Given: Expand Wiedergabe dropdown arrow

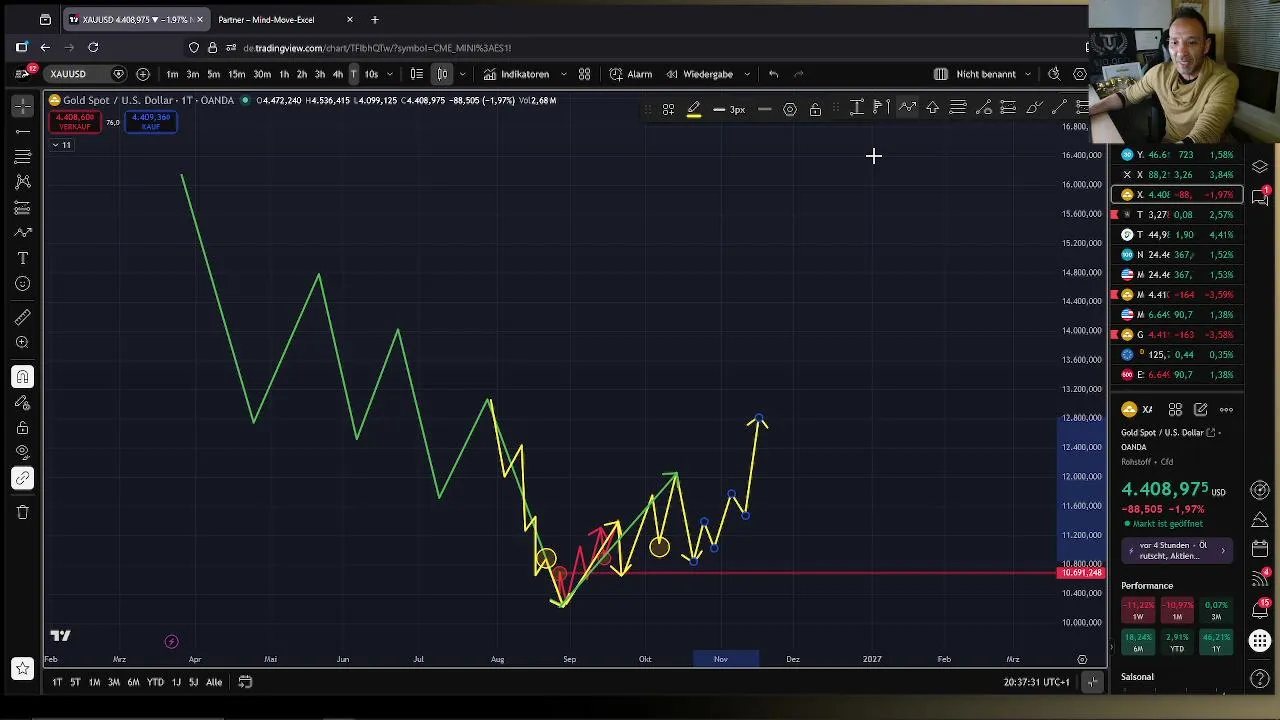Looking at the screenshot, I should point(747,74).
